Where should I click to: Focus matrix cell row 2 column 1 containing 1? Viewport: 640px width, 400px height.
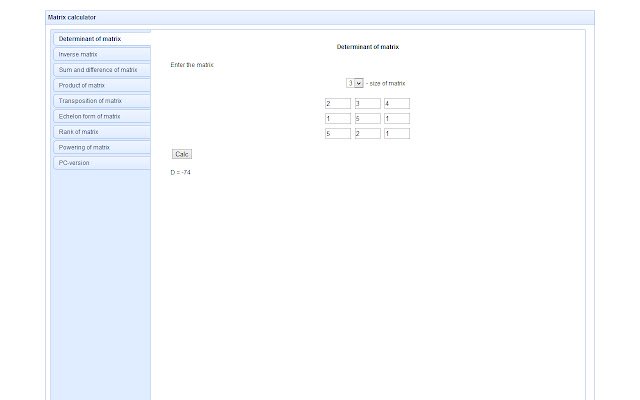338,118
